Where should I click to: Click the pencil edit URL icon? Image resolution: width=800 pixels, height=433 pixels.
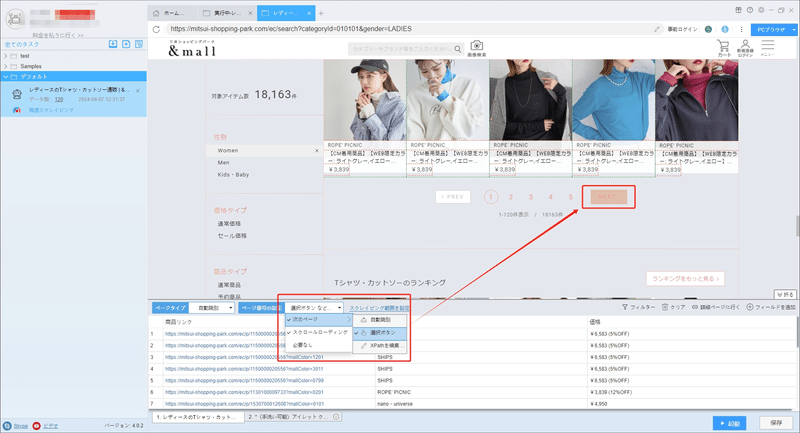click(657, 29)
